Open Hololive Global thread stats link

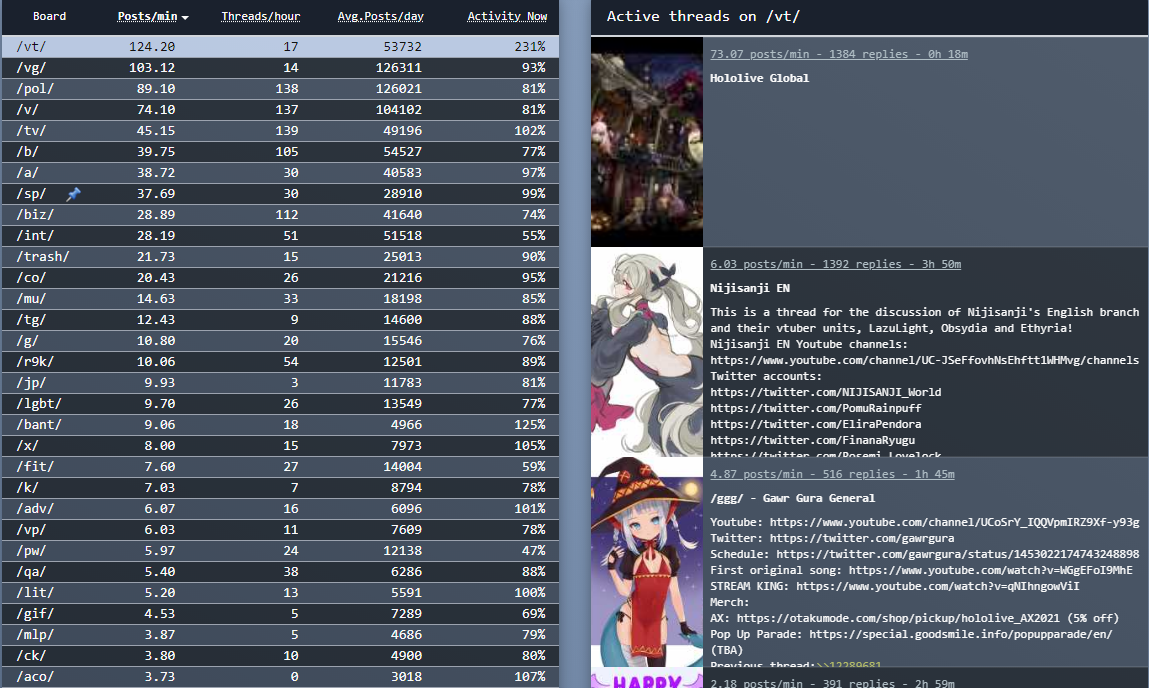click(x=838, y=54)
